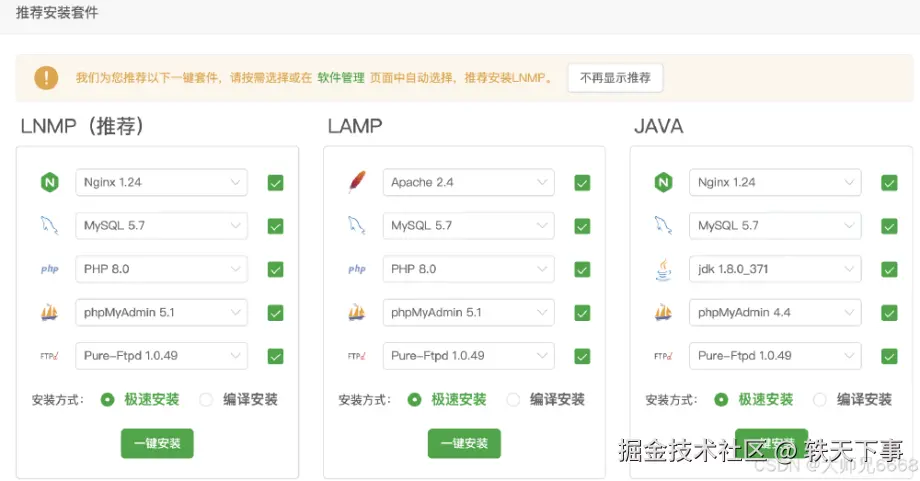Uncheck MySQL 5.7 in the JAVA panel
The height and width of the screenshot is (481, 920).
(x=889, y=226)
